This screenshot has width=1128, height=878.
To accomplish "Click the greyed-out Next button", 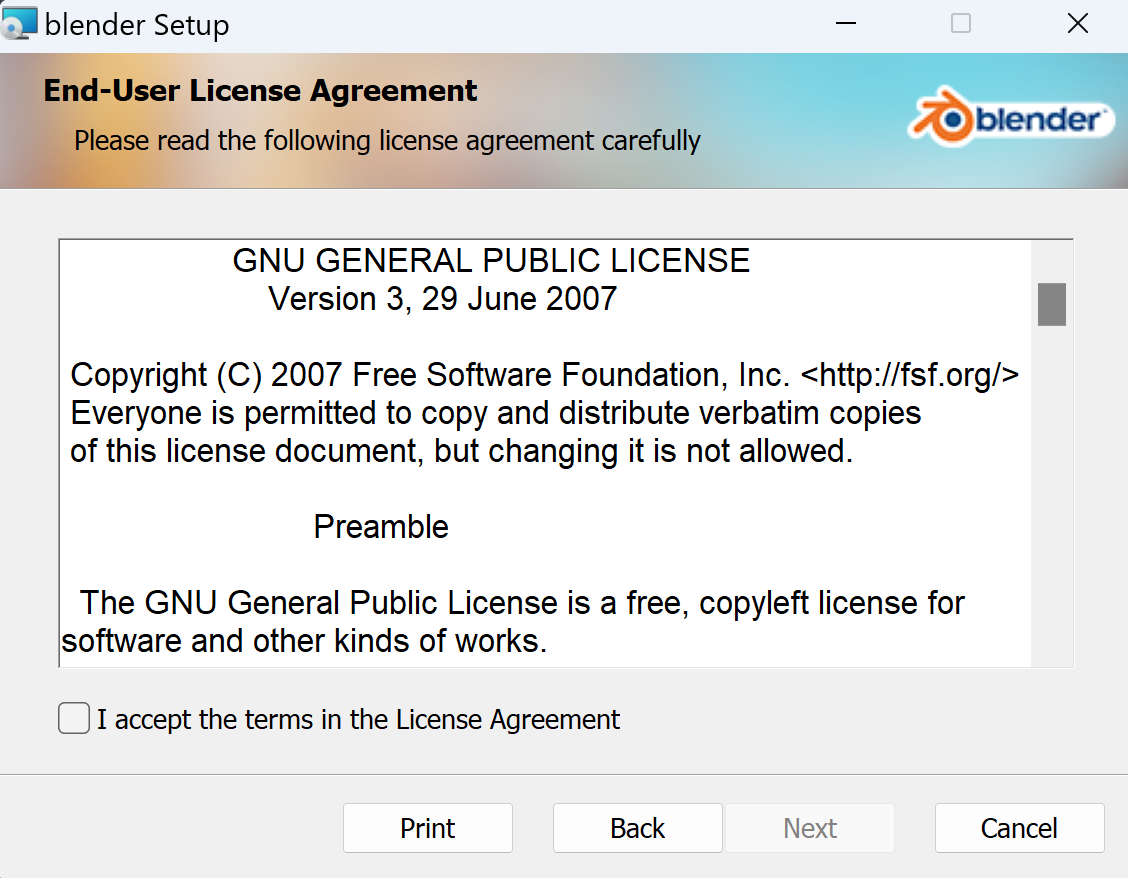I will click(810, 828).
